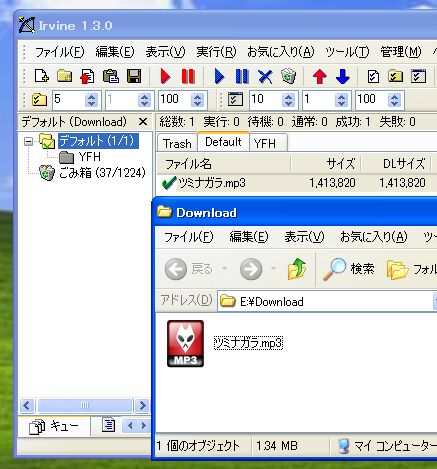Adjust the spinner of the disabled 1 field
This screenshot has height=469, width=437.
[144, 100]
